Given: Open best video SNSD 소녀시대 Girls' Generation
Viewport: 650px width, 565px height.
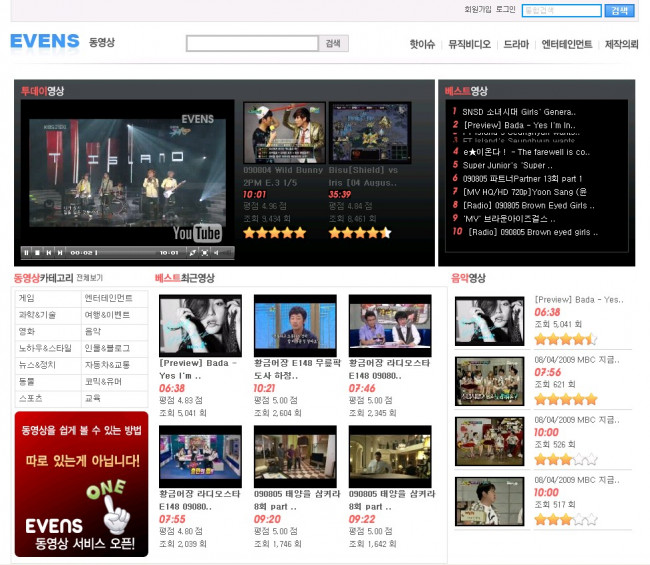Looking at the screenshot, I should tap(519, 112).
